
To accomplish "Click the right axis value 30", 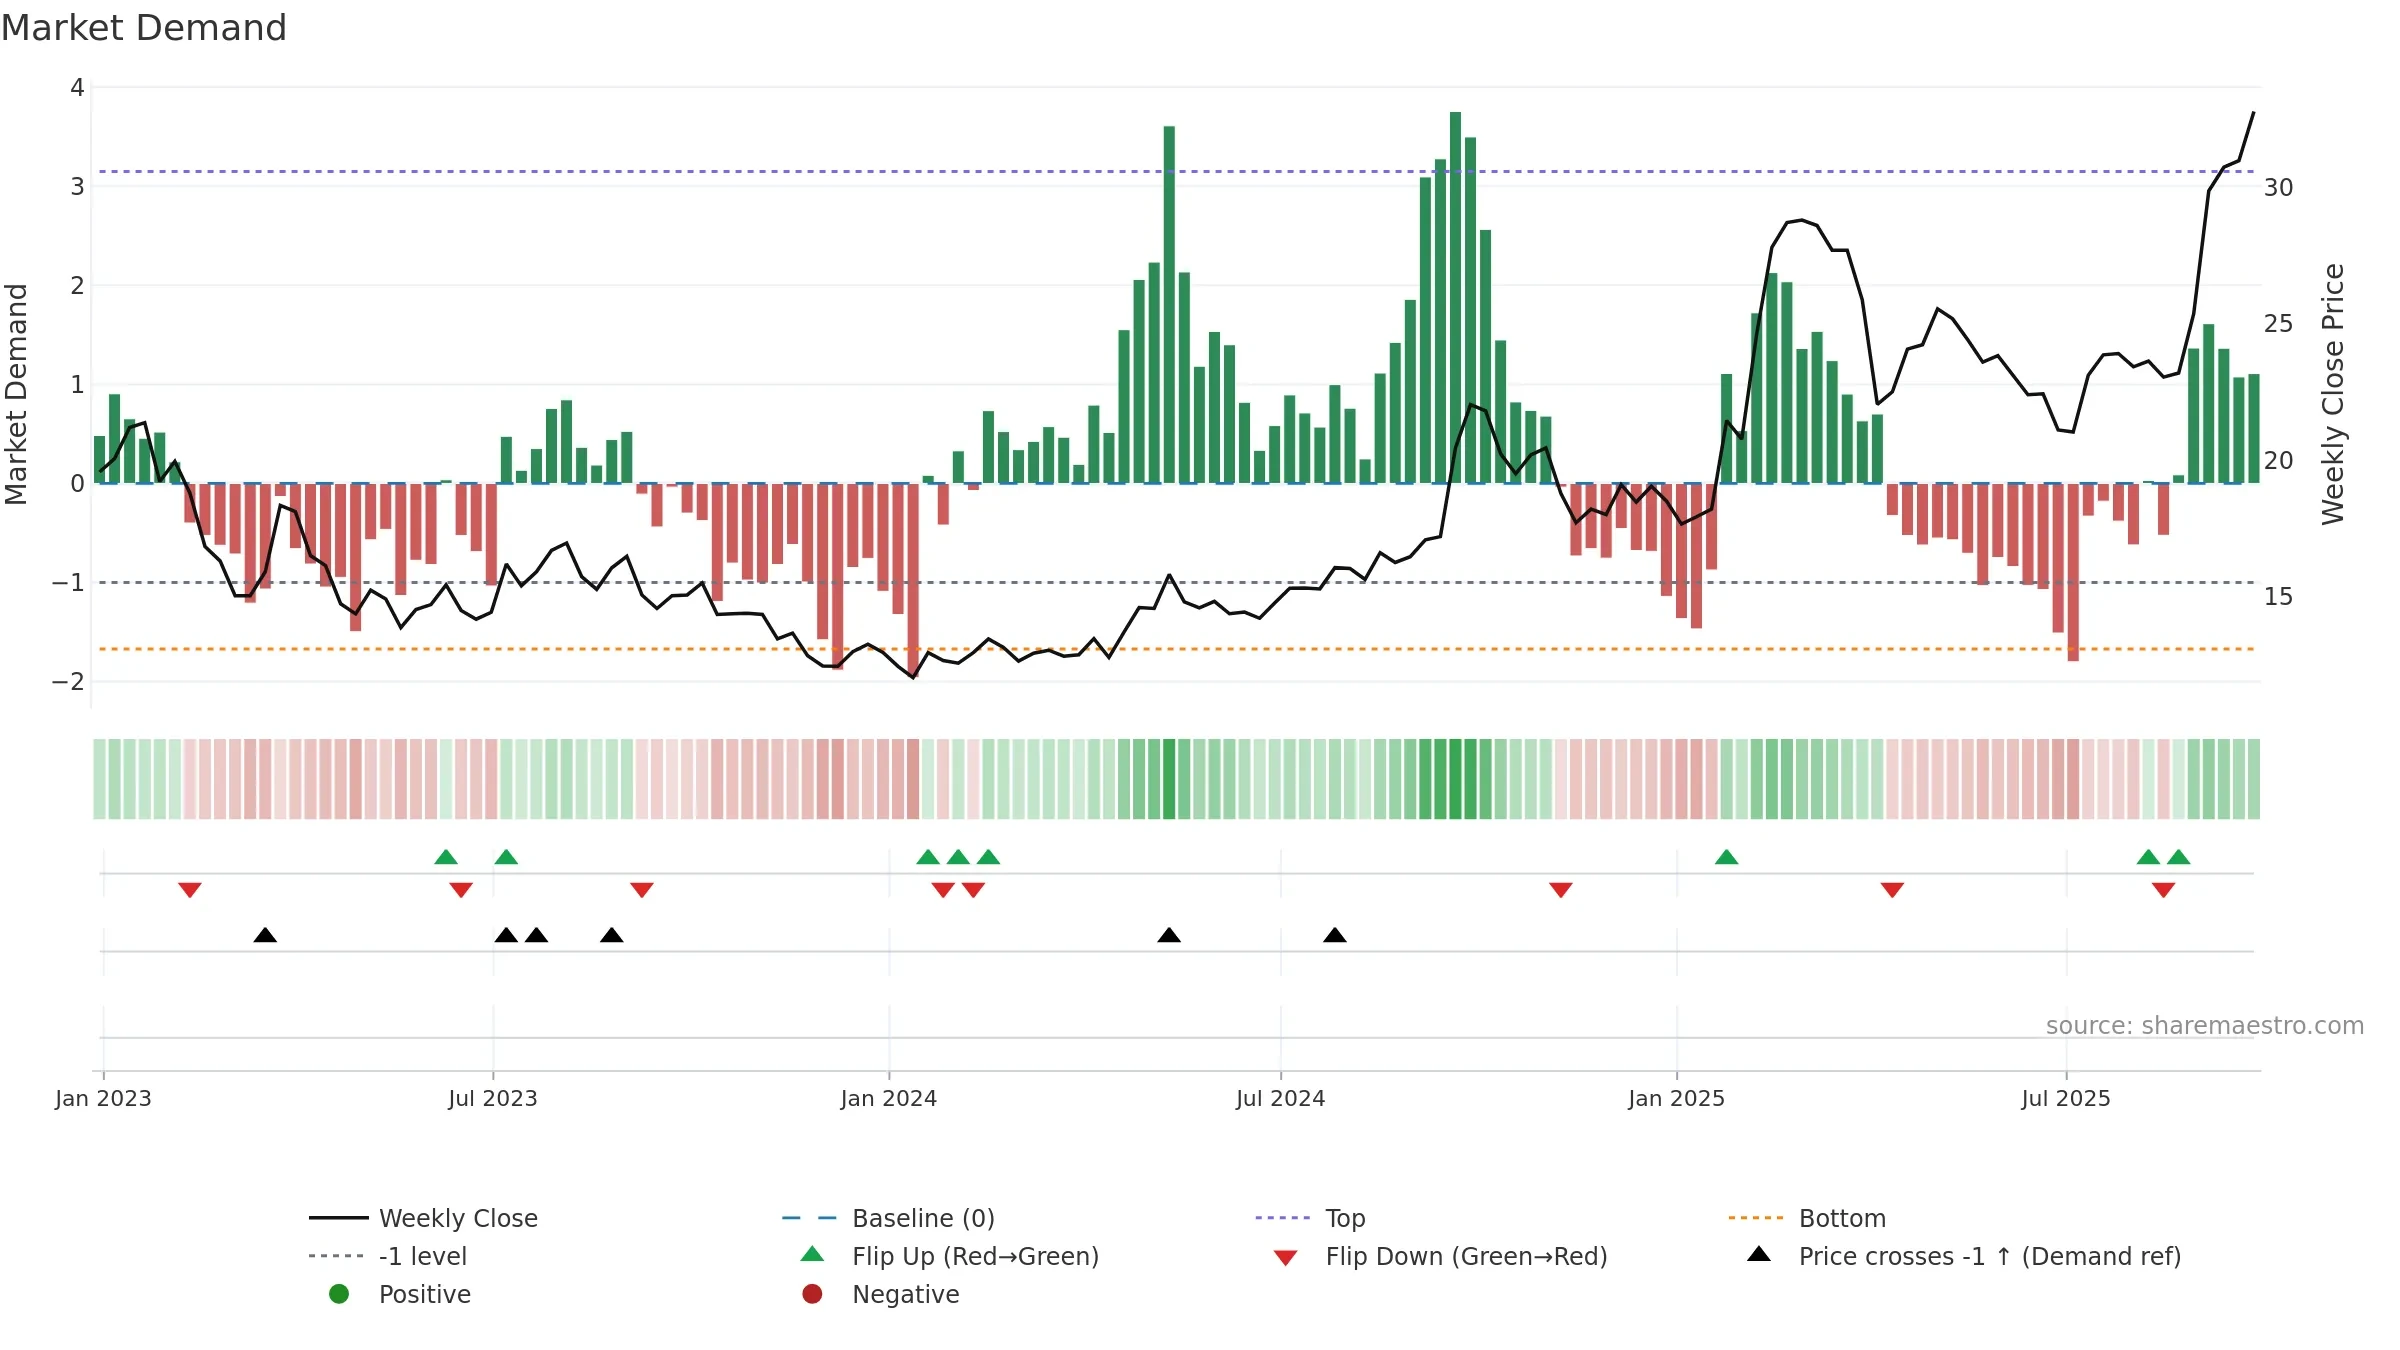I will 2279,188.
